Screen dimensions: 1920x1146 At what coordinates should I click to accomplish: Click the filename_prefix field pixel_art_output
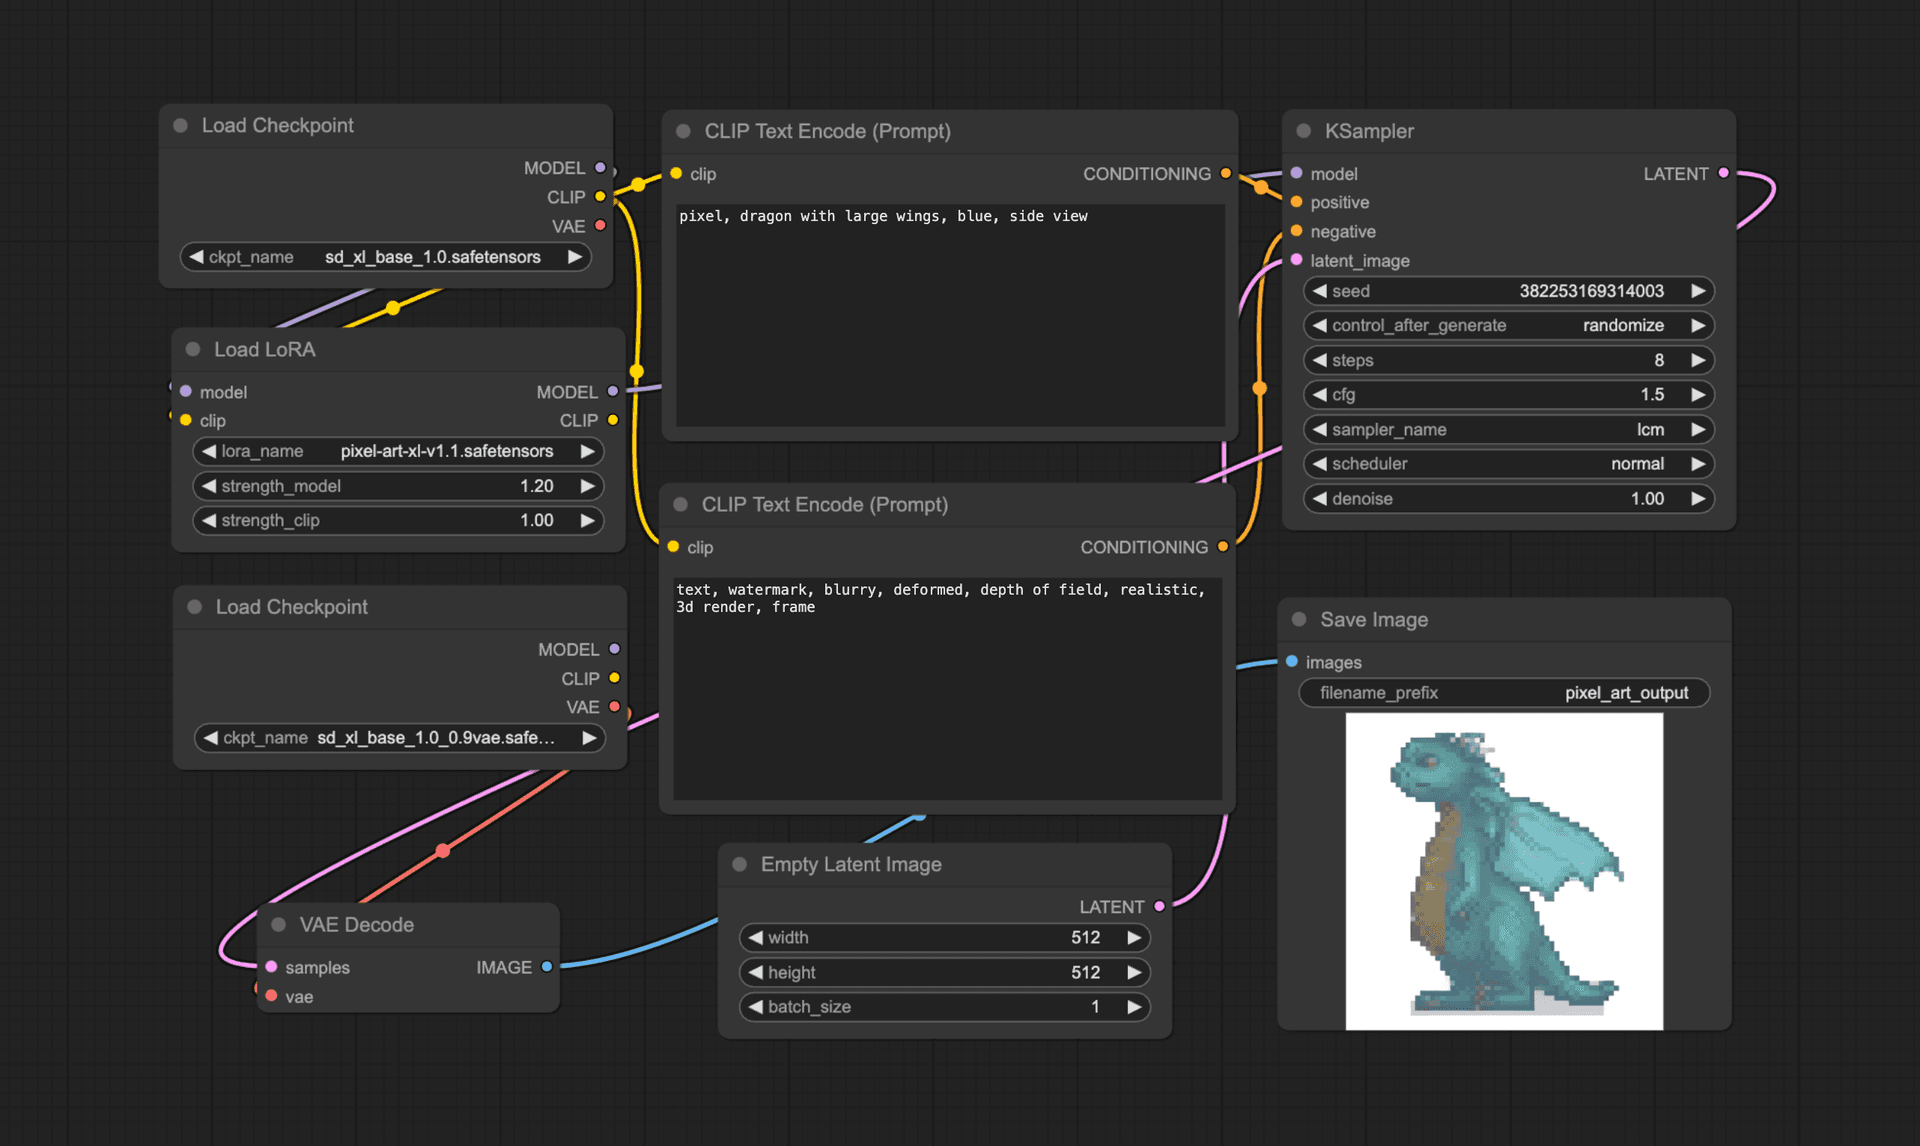(x=1504, y=693)
